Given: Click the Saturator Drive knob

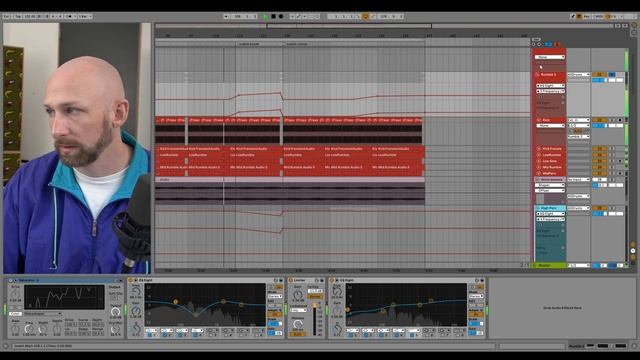Looking at the screenshot, I should point(15,294).
